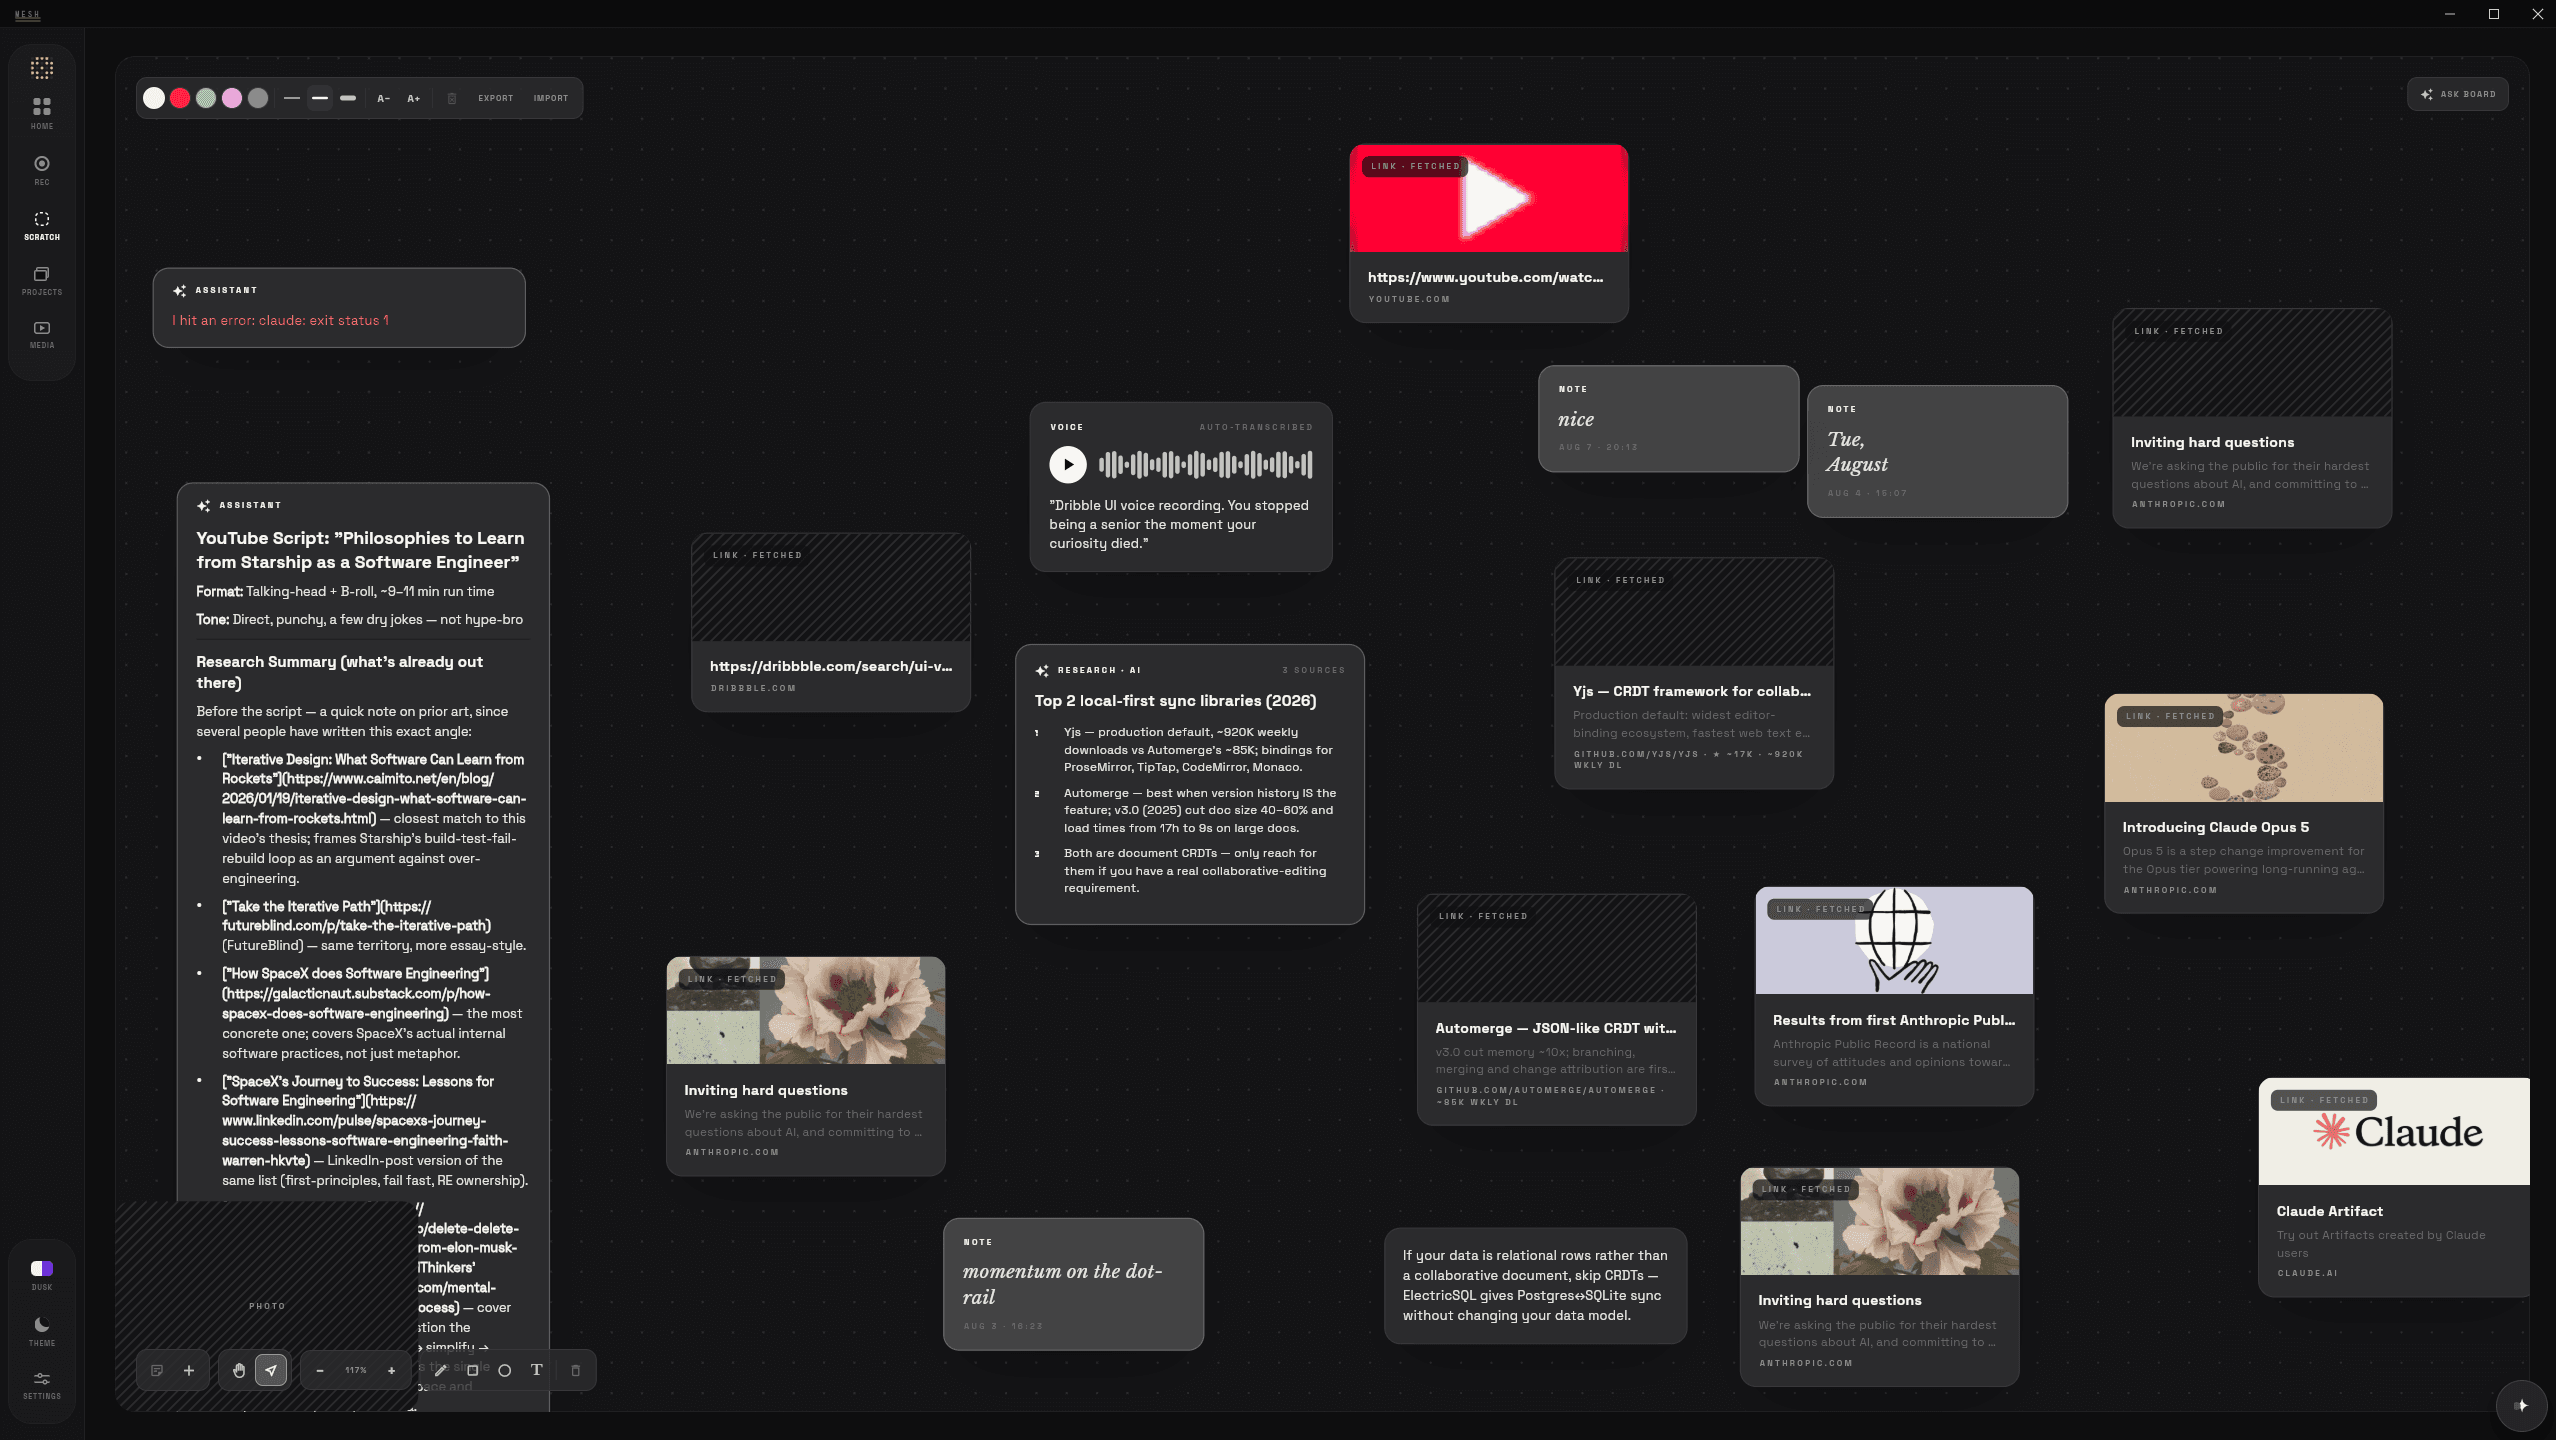
Task: Open the Ask Board assistant
Action: [2458, 94]
